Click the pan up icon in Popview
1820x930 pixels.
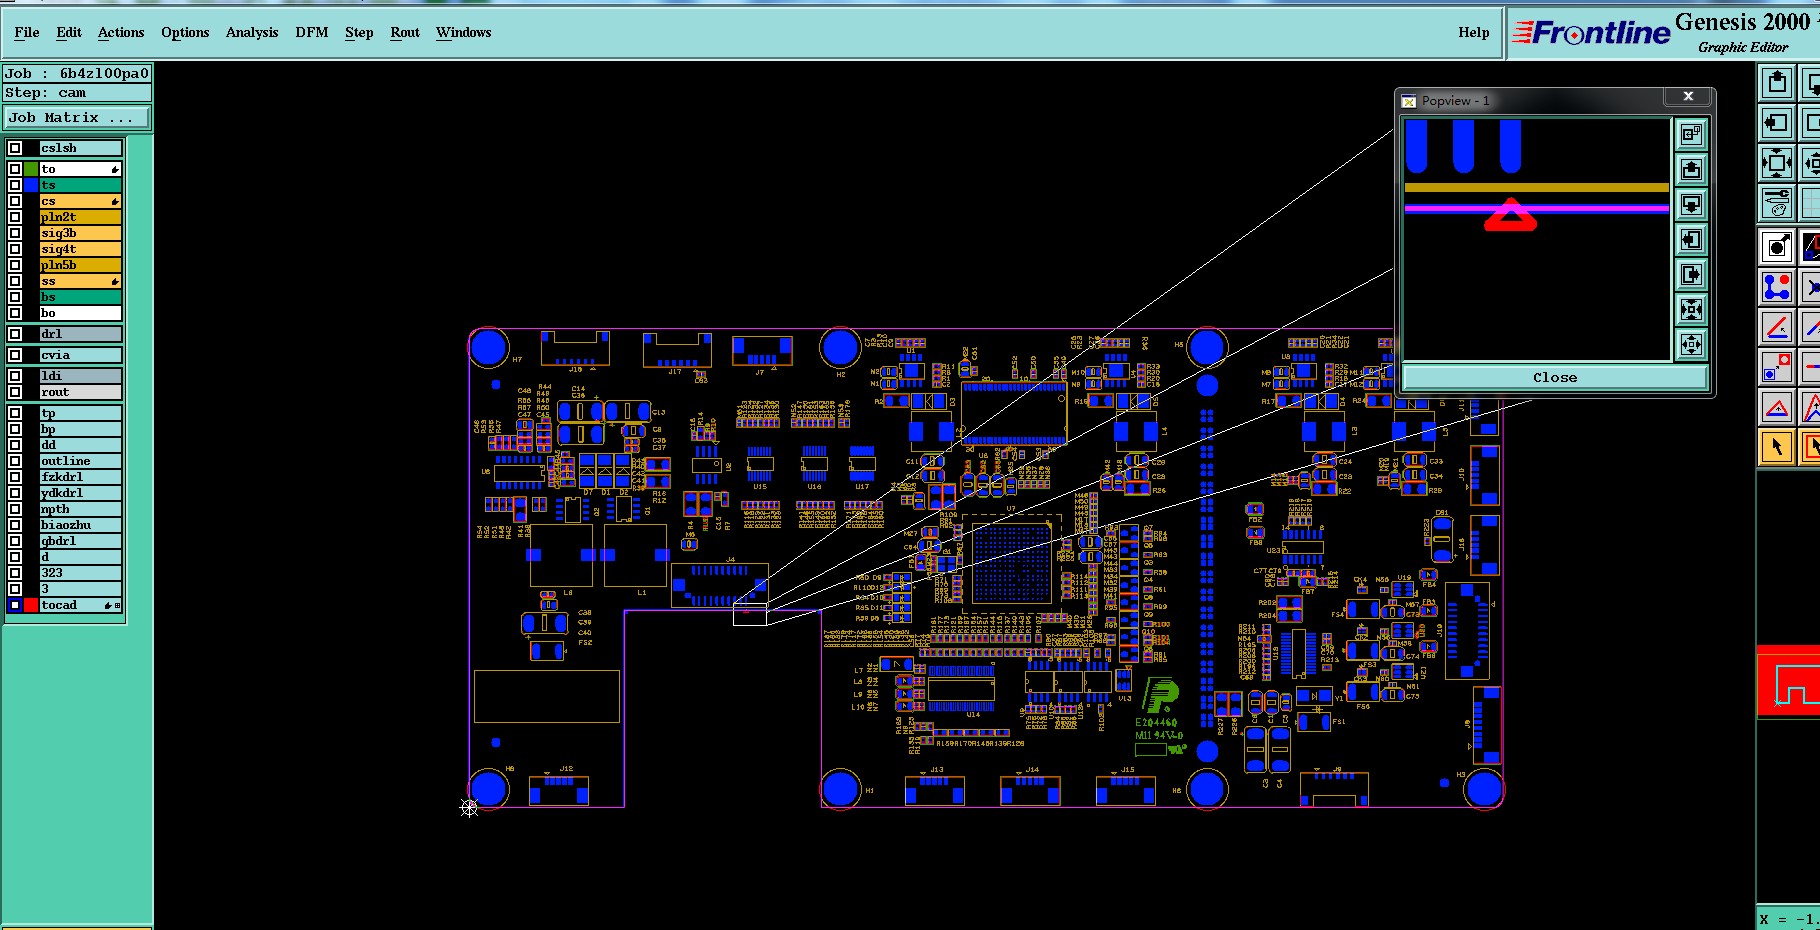[x=1691, y=169]
